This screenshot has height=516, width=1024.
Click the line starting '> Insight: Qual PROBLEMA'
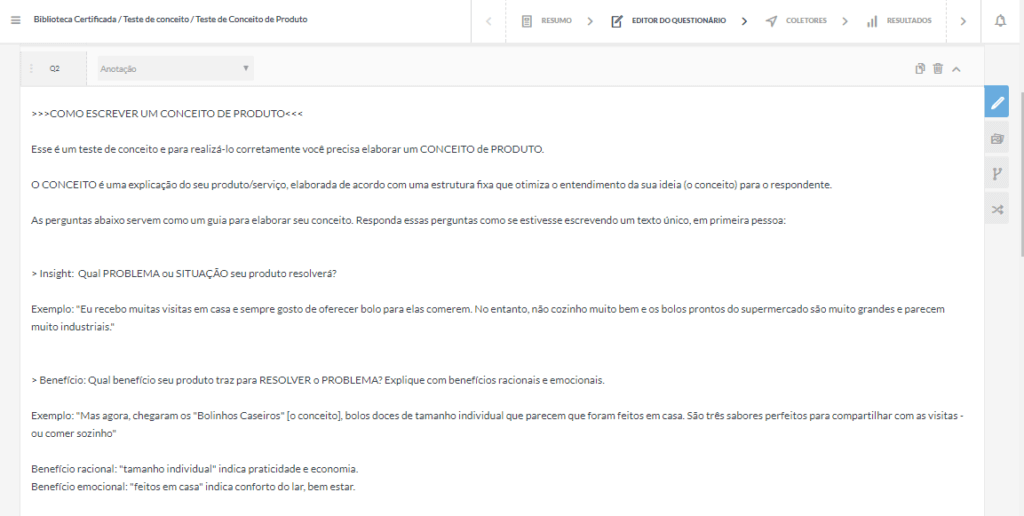184,274
